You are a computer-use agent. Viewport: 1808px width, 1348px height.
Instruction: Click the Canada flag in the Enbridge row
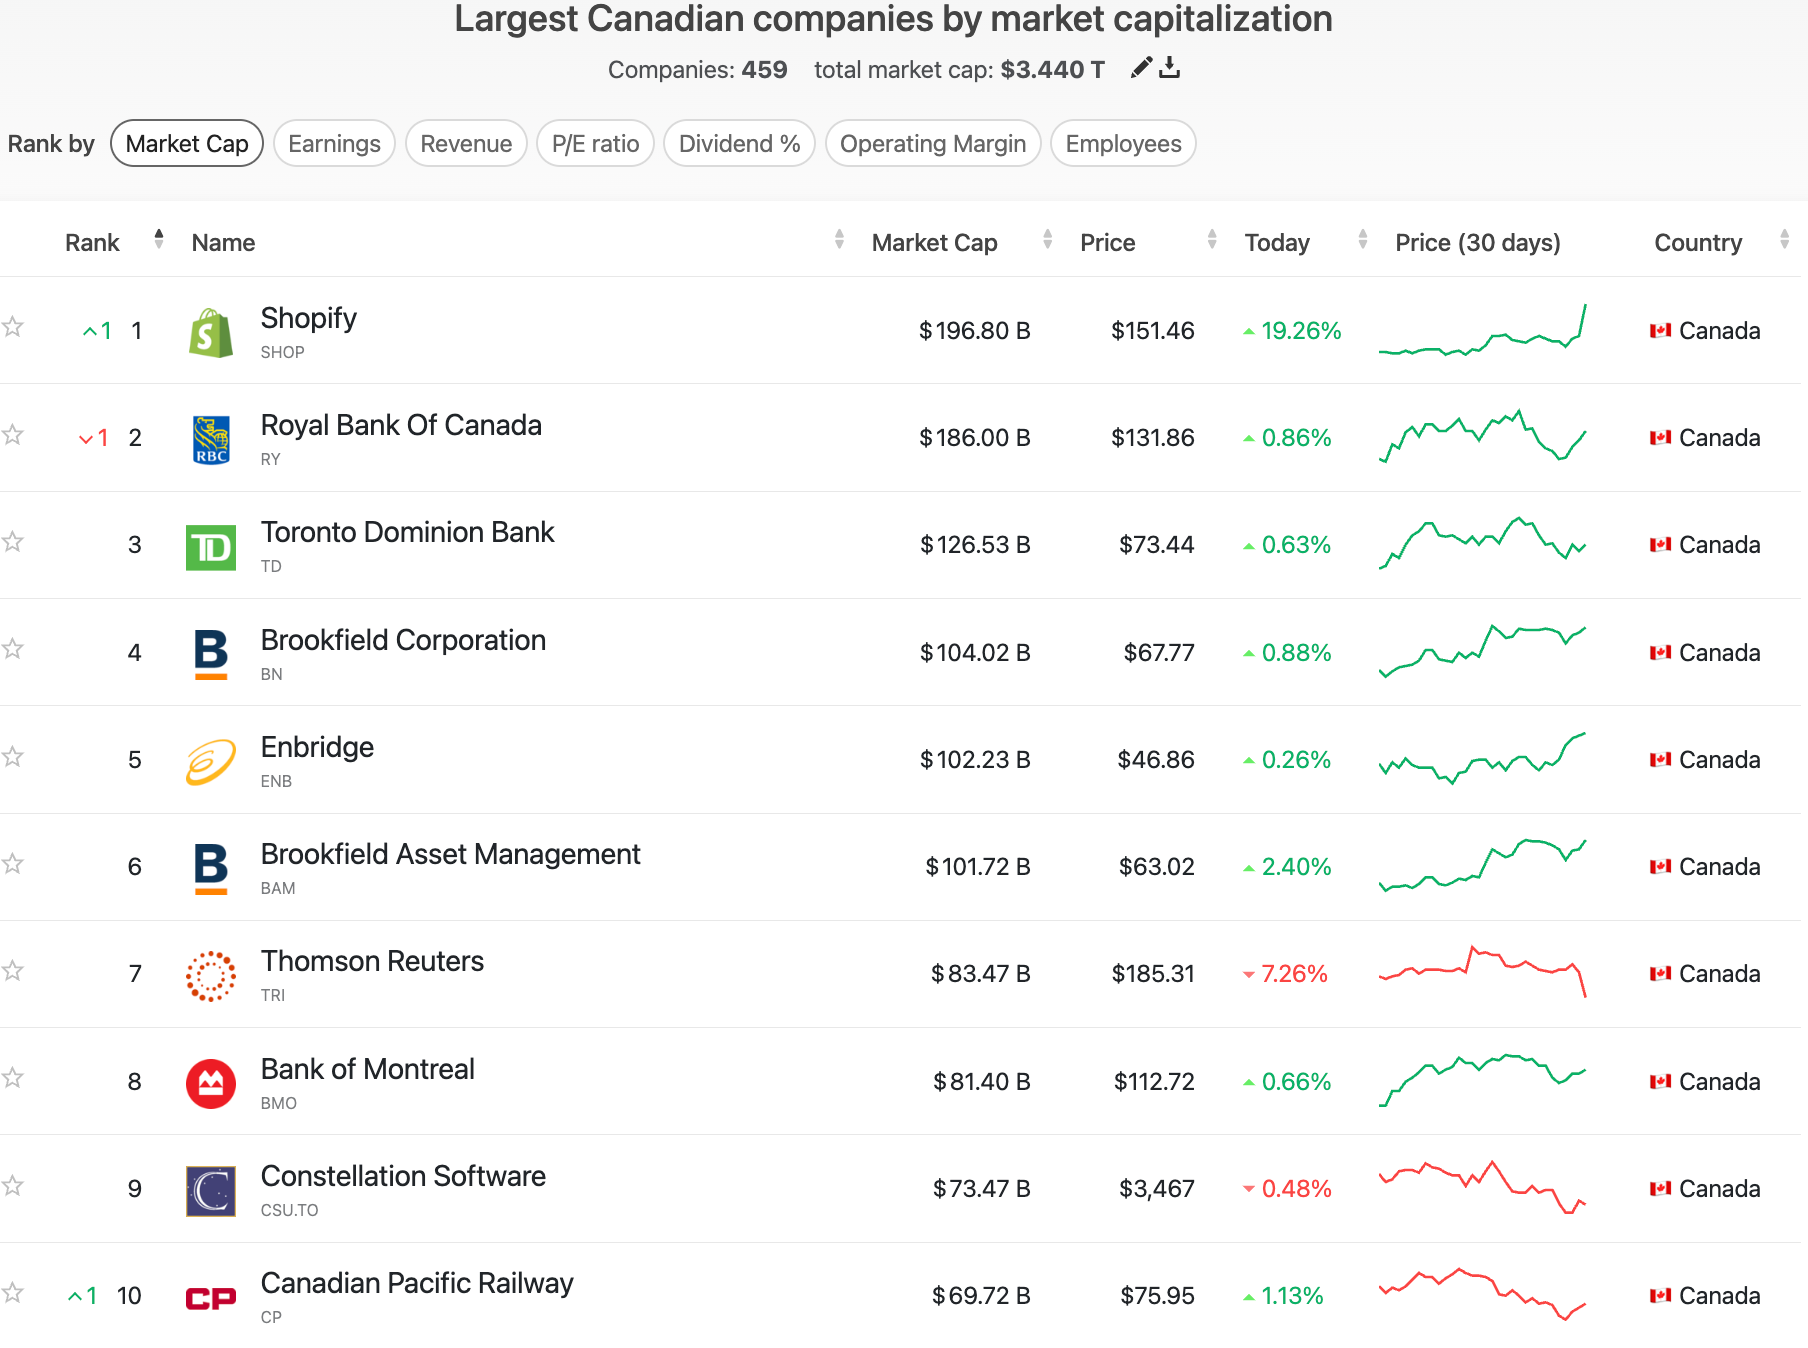point(1660,760)
